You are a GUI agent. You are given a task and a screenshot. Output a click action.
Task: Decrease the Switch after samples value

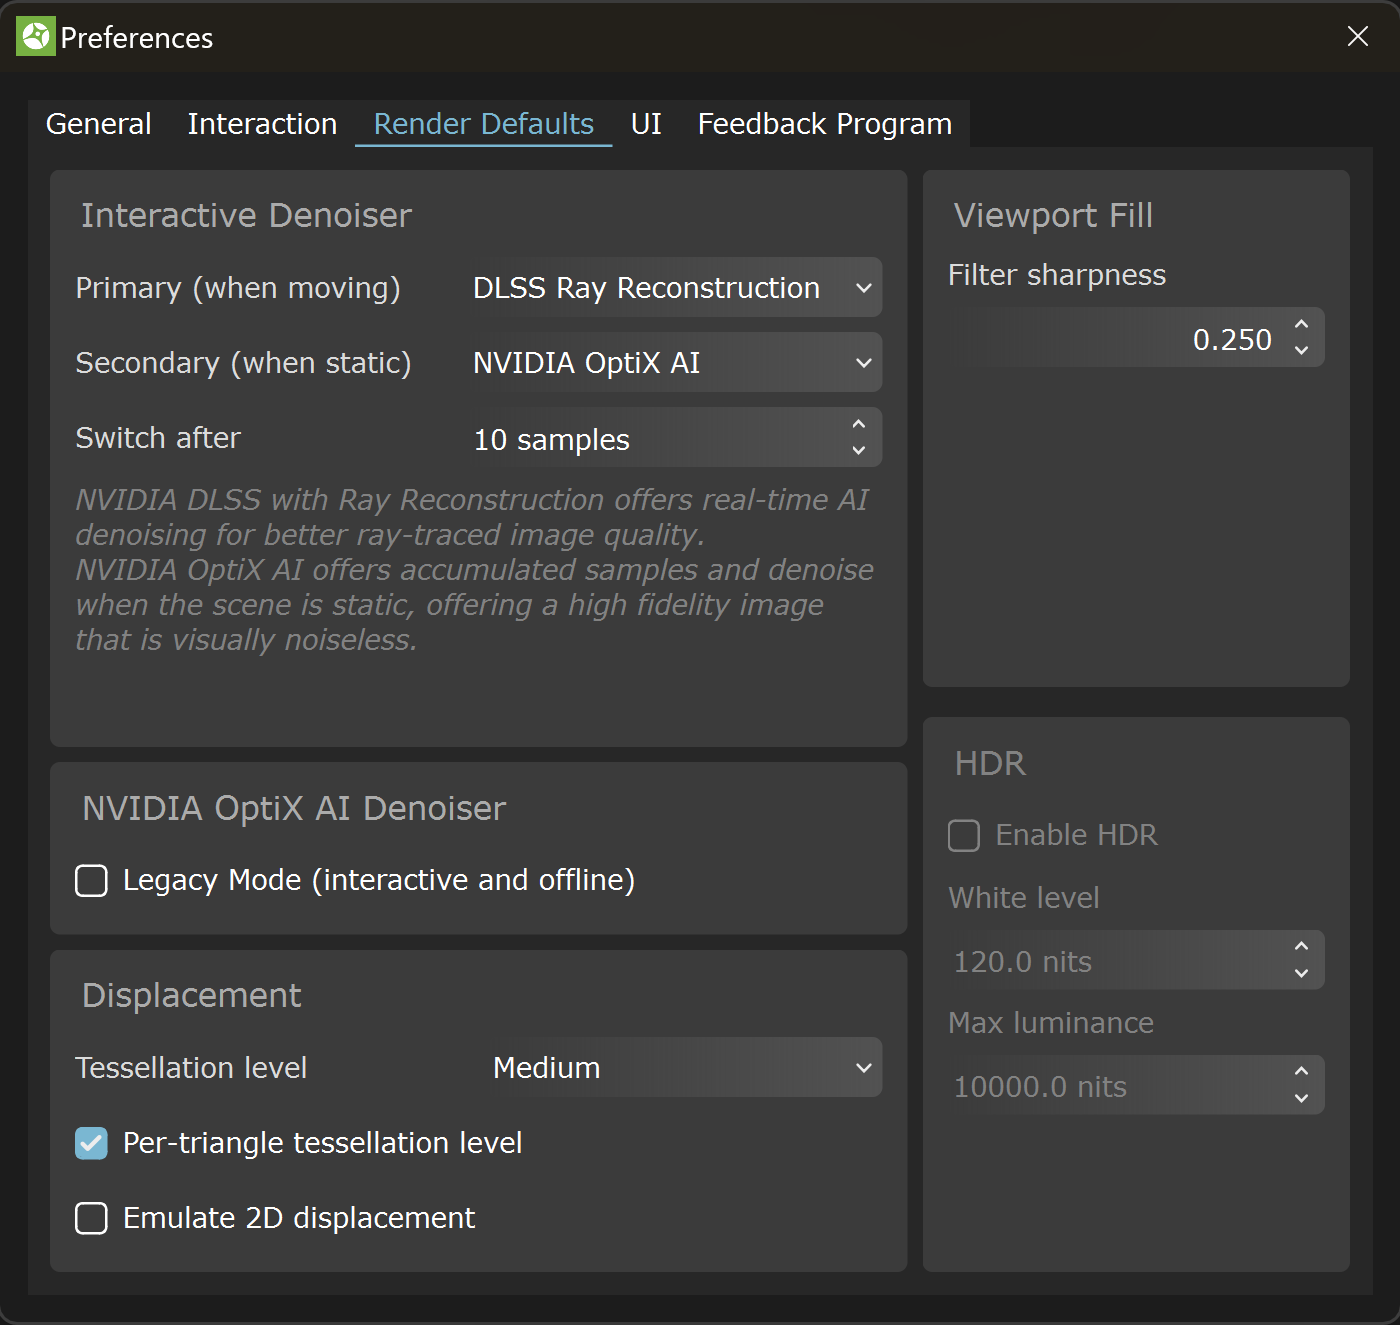point(858,451)
